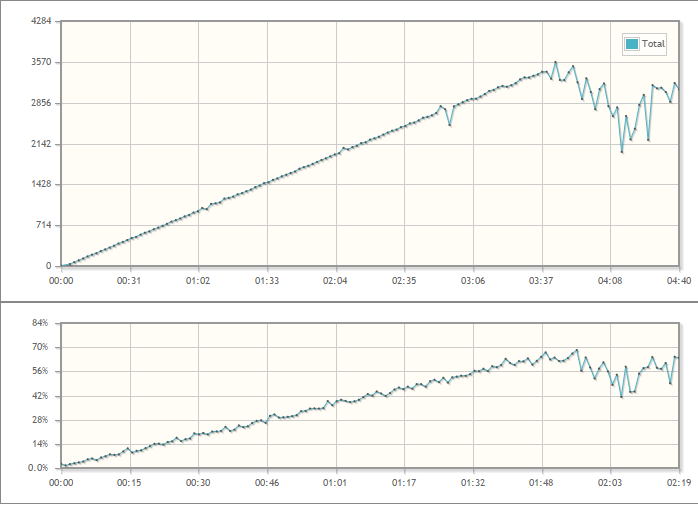Click the 02:19 end label on bottom chart
Screen dimensions: 698x505
pyautogui.click(x=679, y=483)
